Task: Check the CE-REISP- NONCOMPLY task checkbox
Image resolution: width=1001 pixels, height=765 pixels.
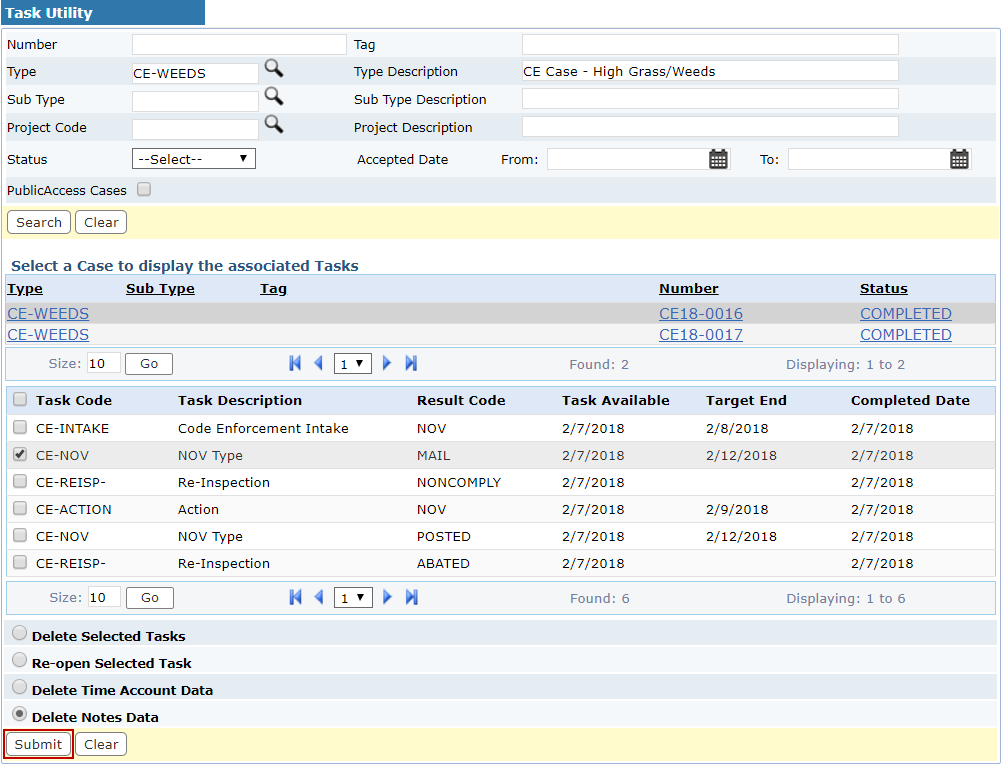Action: 20,481
